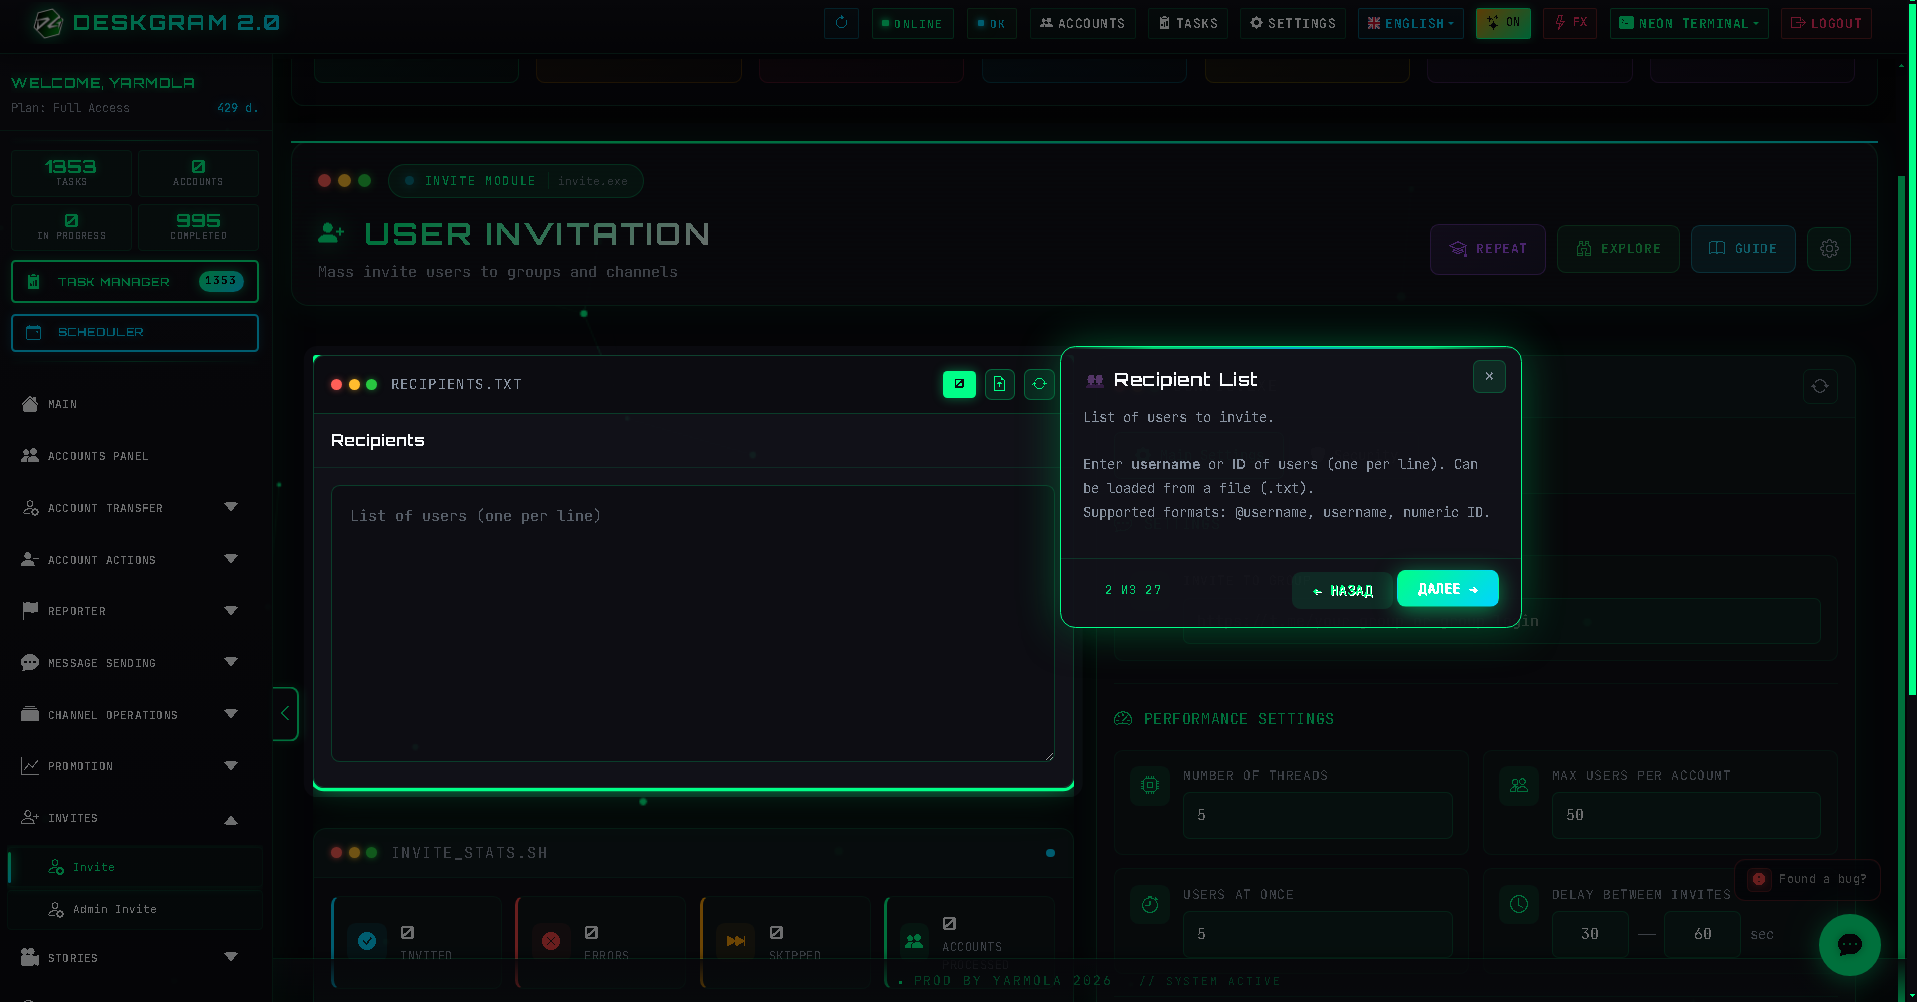The width and height of the screenshot is (1917, 1002).
Task: Click the Users At Once input field
Action: (1317, 934)
